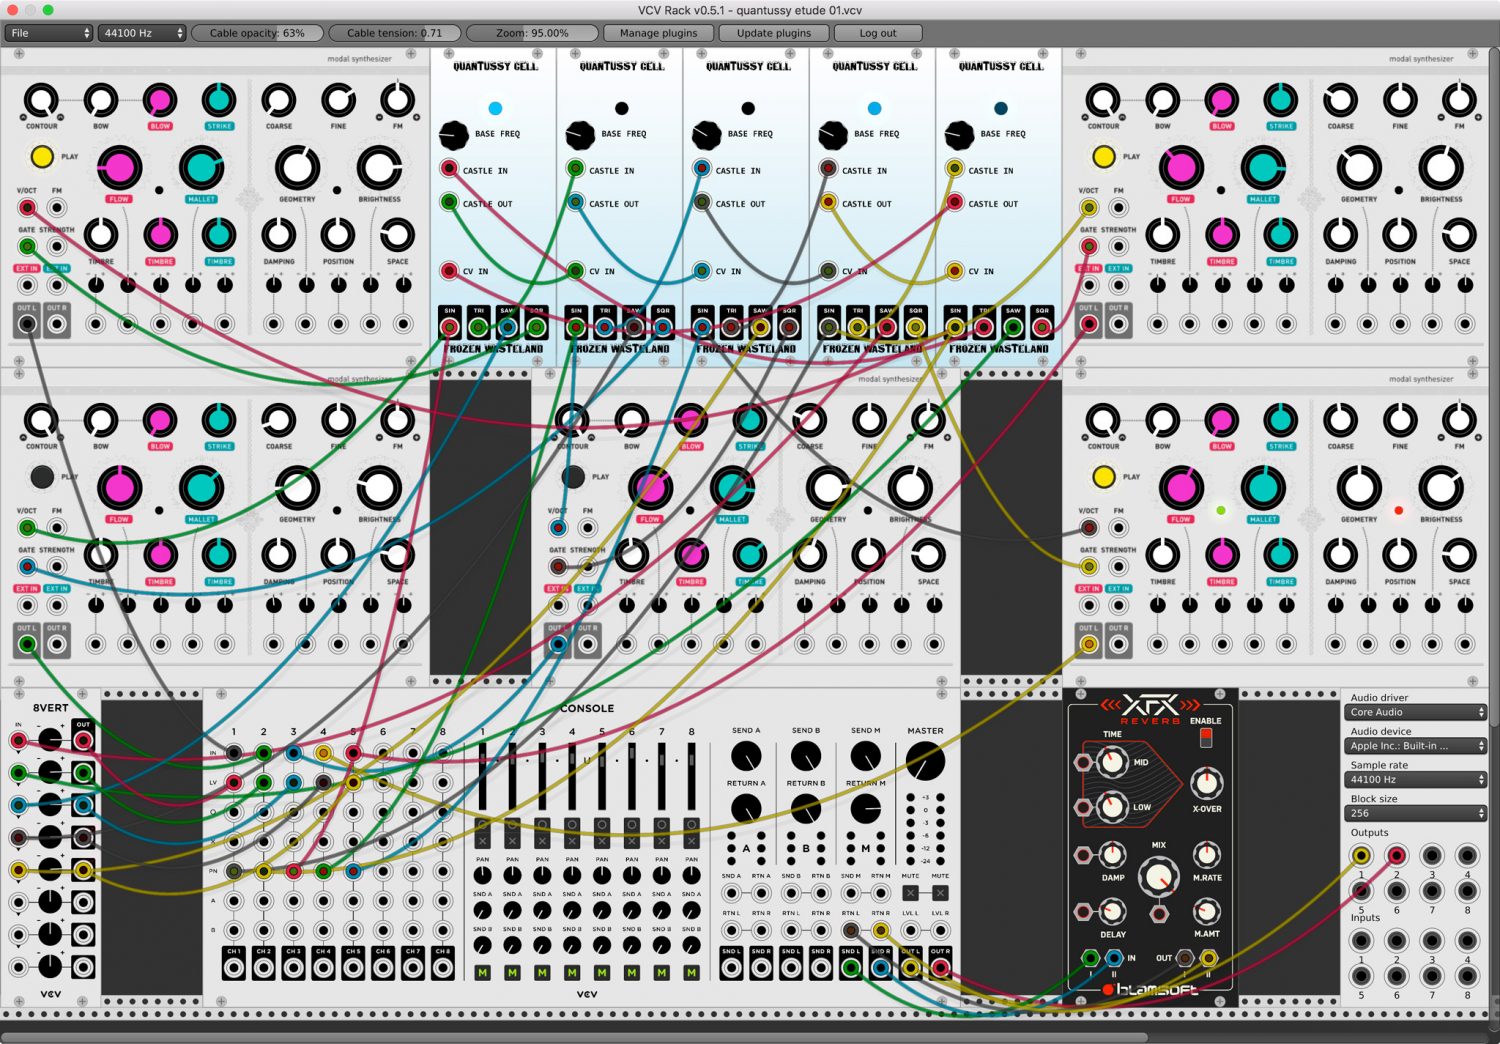
Task: Mute Console channel 4 with the green M
Action: point(572,972)
